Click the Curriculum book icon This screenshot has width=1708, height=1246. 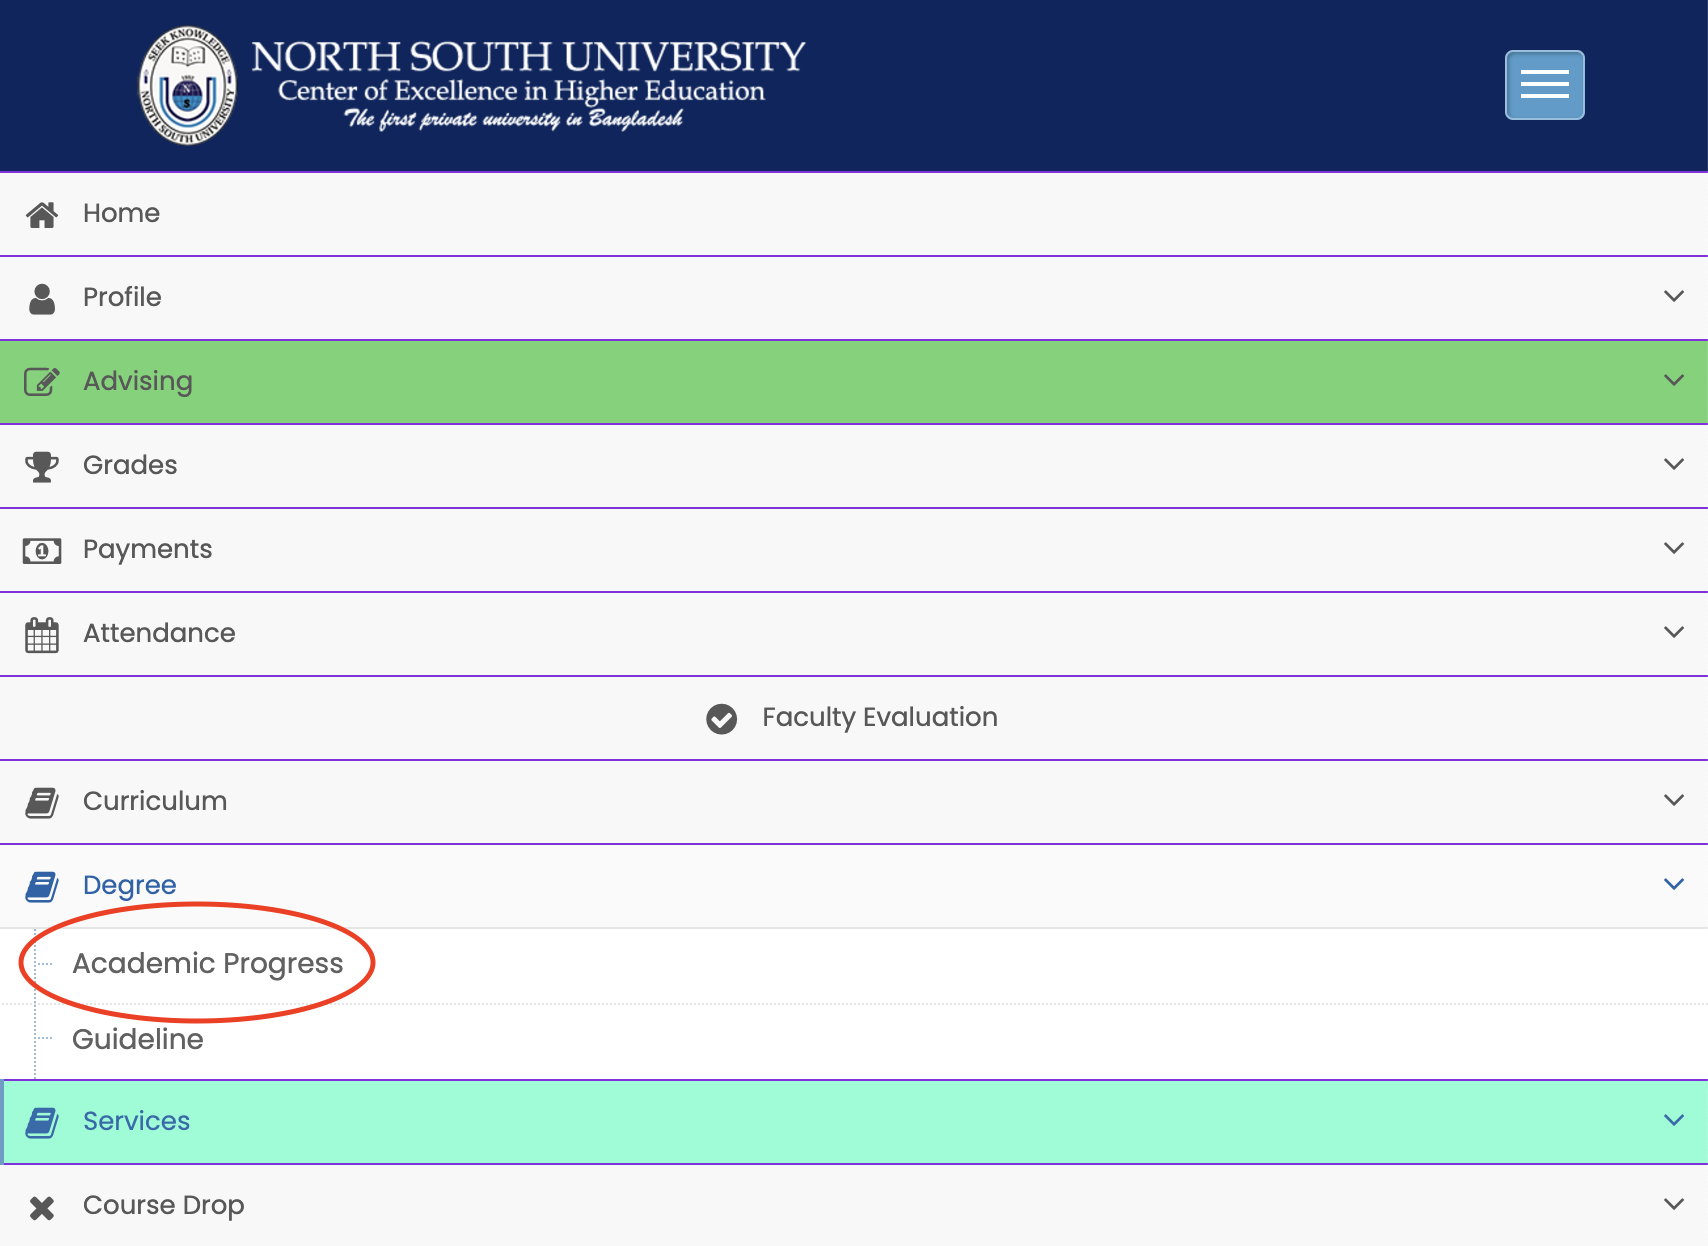coord(42,802)
